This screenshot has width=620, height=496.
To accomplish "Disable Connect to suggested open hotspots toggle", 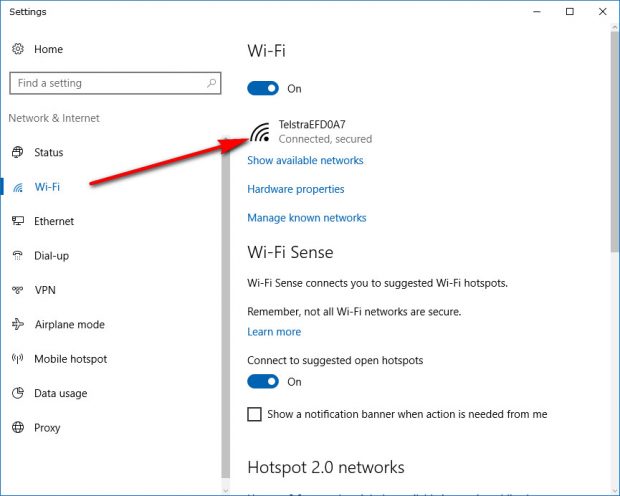I will click(263, 381).
